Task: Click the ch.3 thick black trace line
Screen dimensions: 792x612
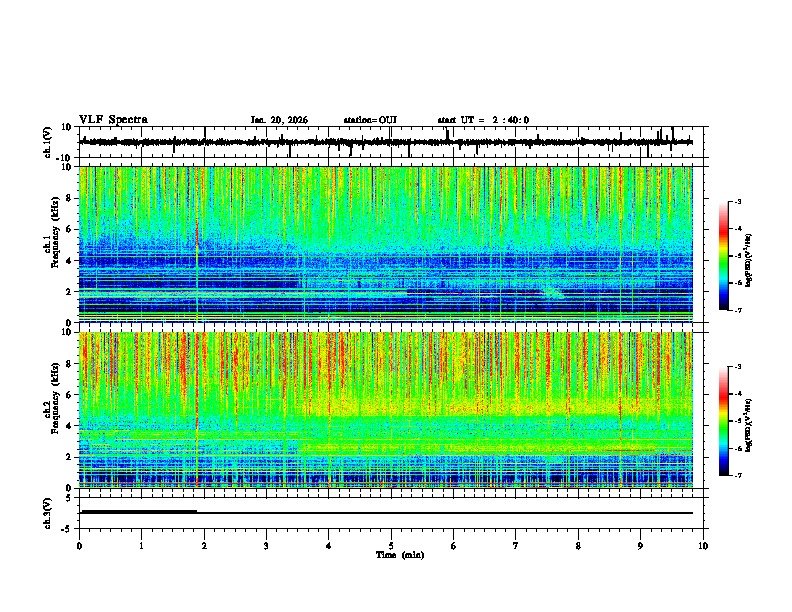Action: click(x=138, y=512)
